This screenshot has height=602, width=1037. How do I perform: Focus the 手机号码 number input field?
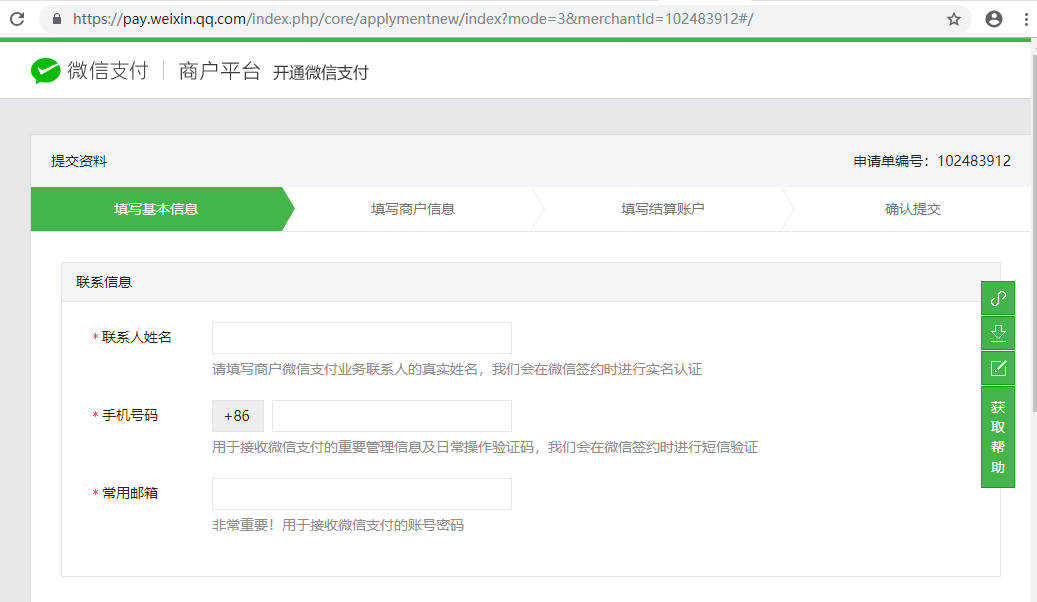(x=392, y=416)
